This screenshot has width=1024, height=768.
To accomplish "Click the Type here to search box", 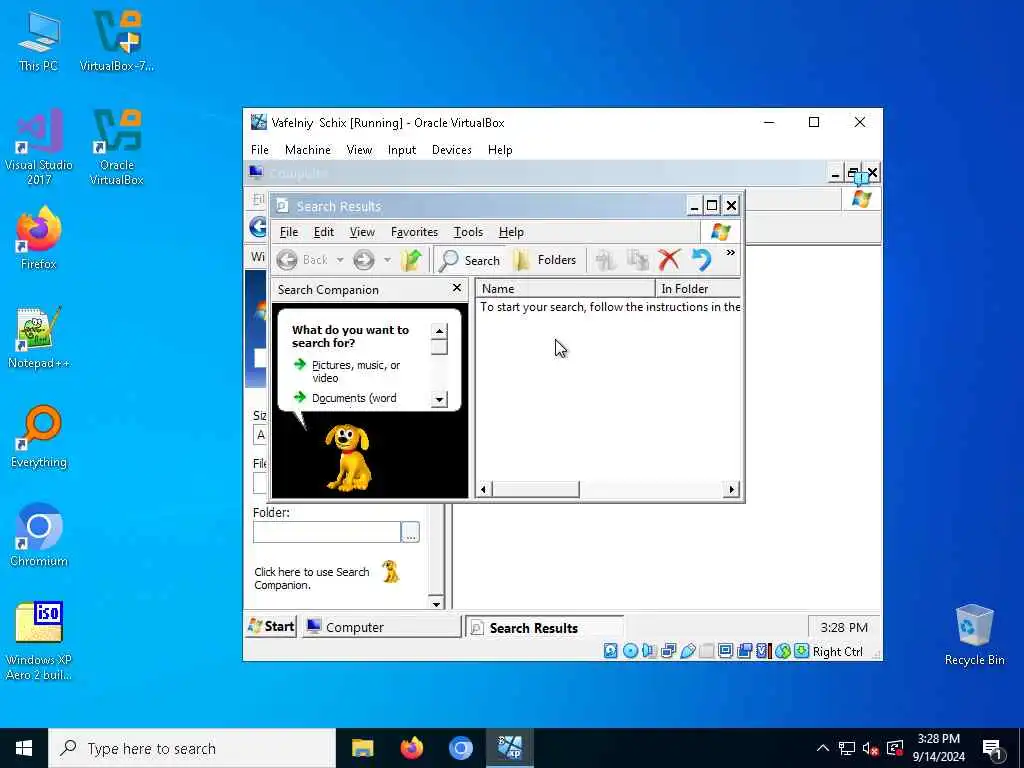I will (192, 748).
